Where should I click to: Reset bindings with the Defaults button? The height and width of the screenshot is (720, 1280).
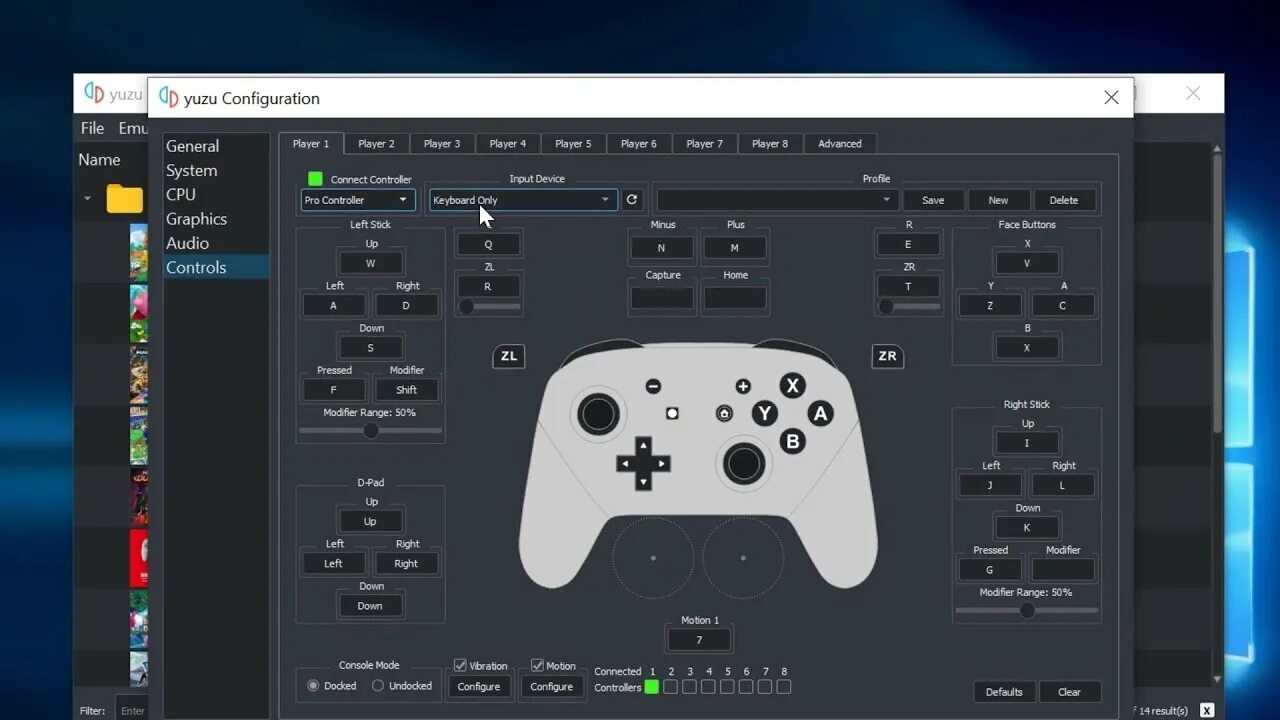[x=1004, y=691]
